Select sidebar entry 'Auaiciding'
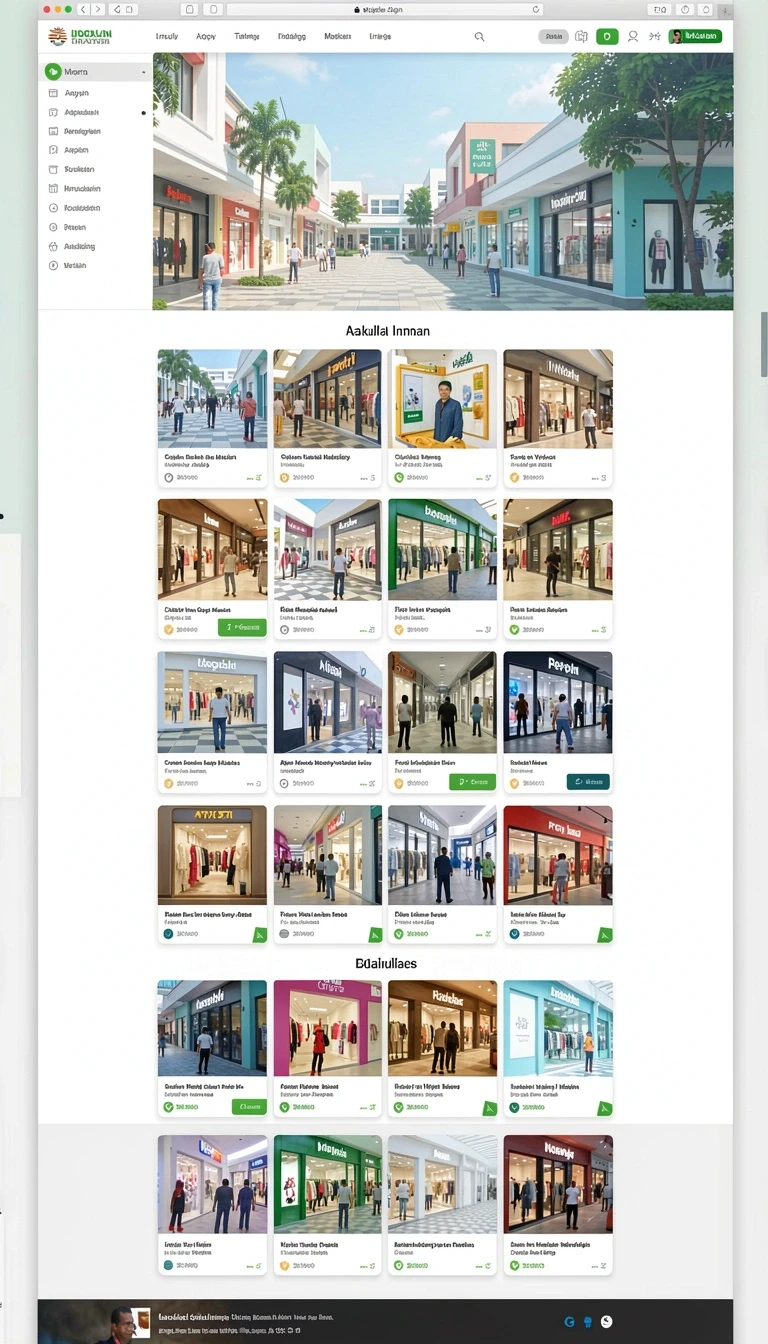The height and width of the screenshot is (1344, 768). [x=79, y=246]
